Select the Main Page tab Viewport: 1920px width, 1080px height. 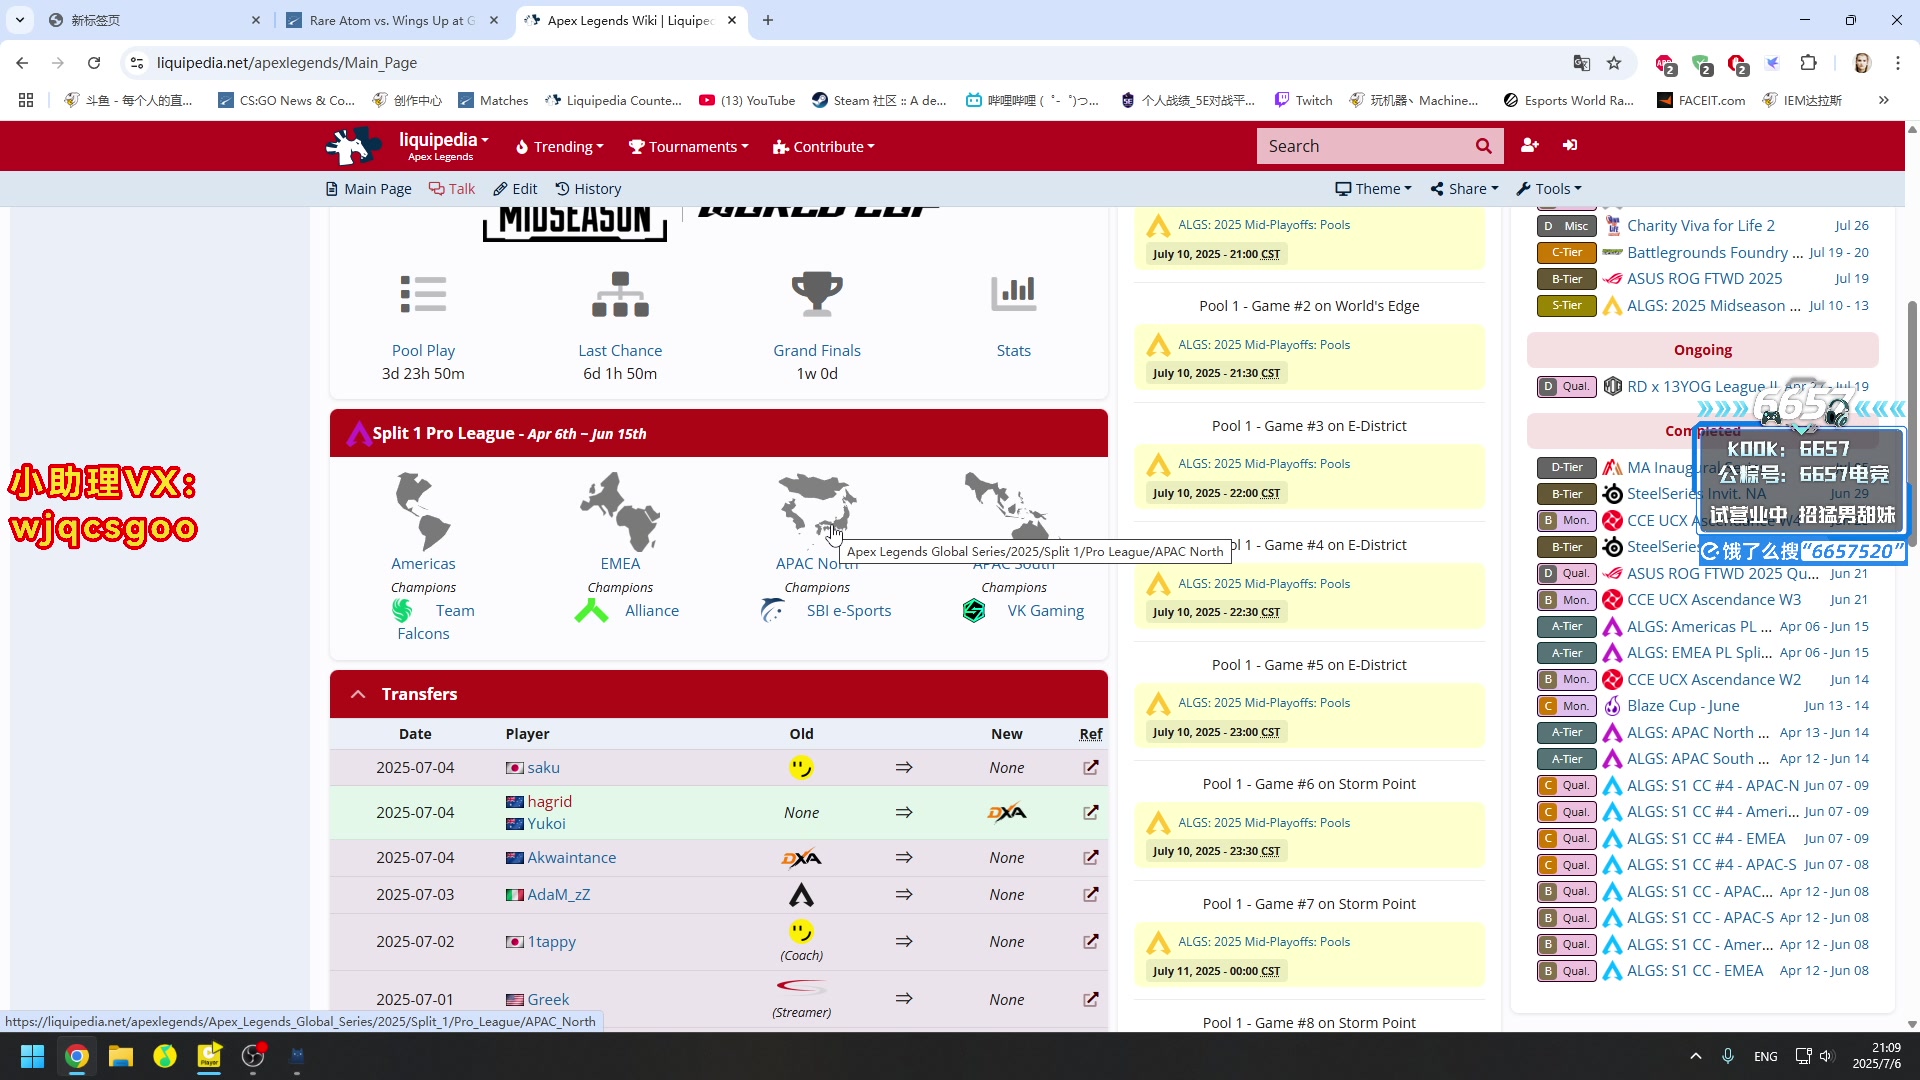click(368, 189)
